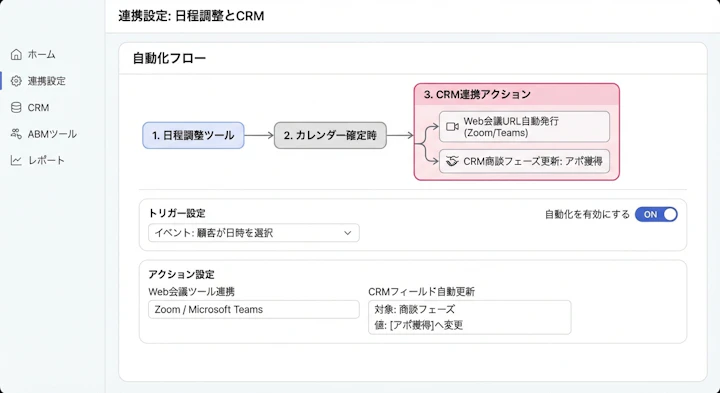Click the ホーム house icon
Viewport: 720px width, 393px height.
16,55
